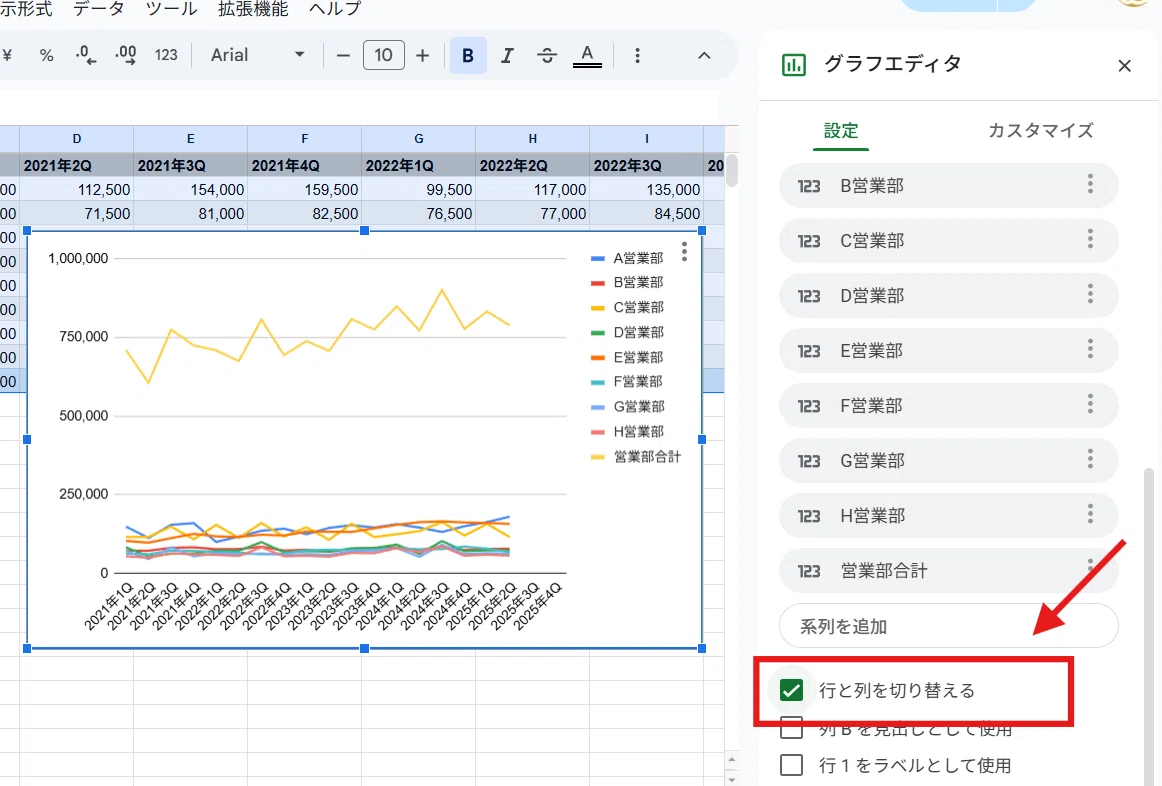Open the ツール menu
The image size is (1162, 786).
[x=171, y=9]
